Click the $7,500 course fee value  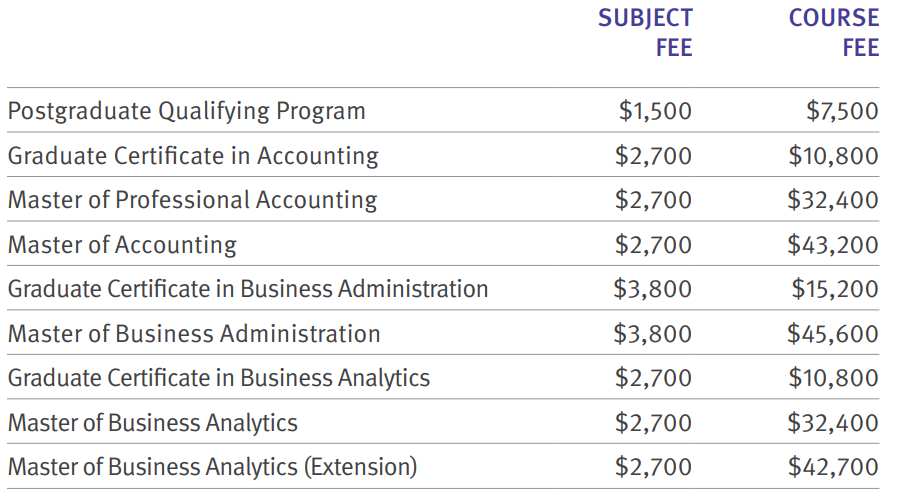[842, 112]
